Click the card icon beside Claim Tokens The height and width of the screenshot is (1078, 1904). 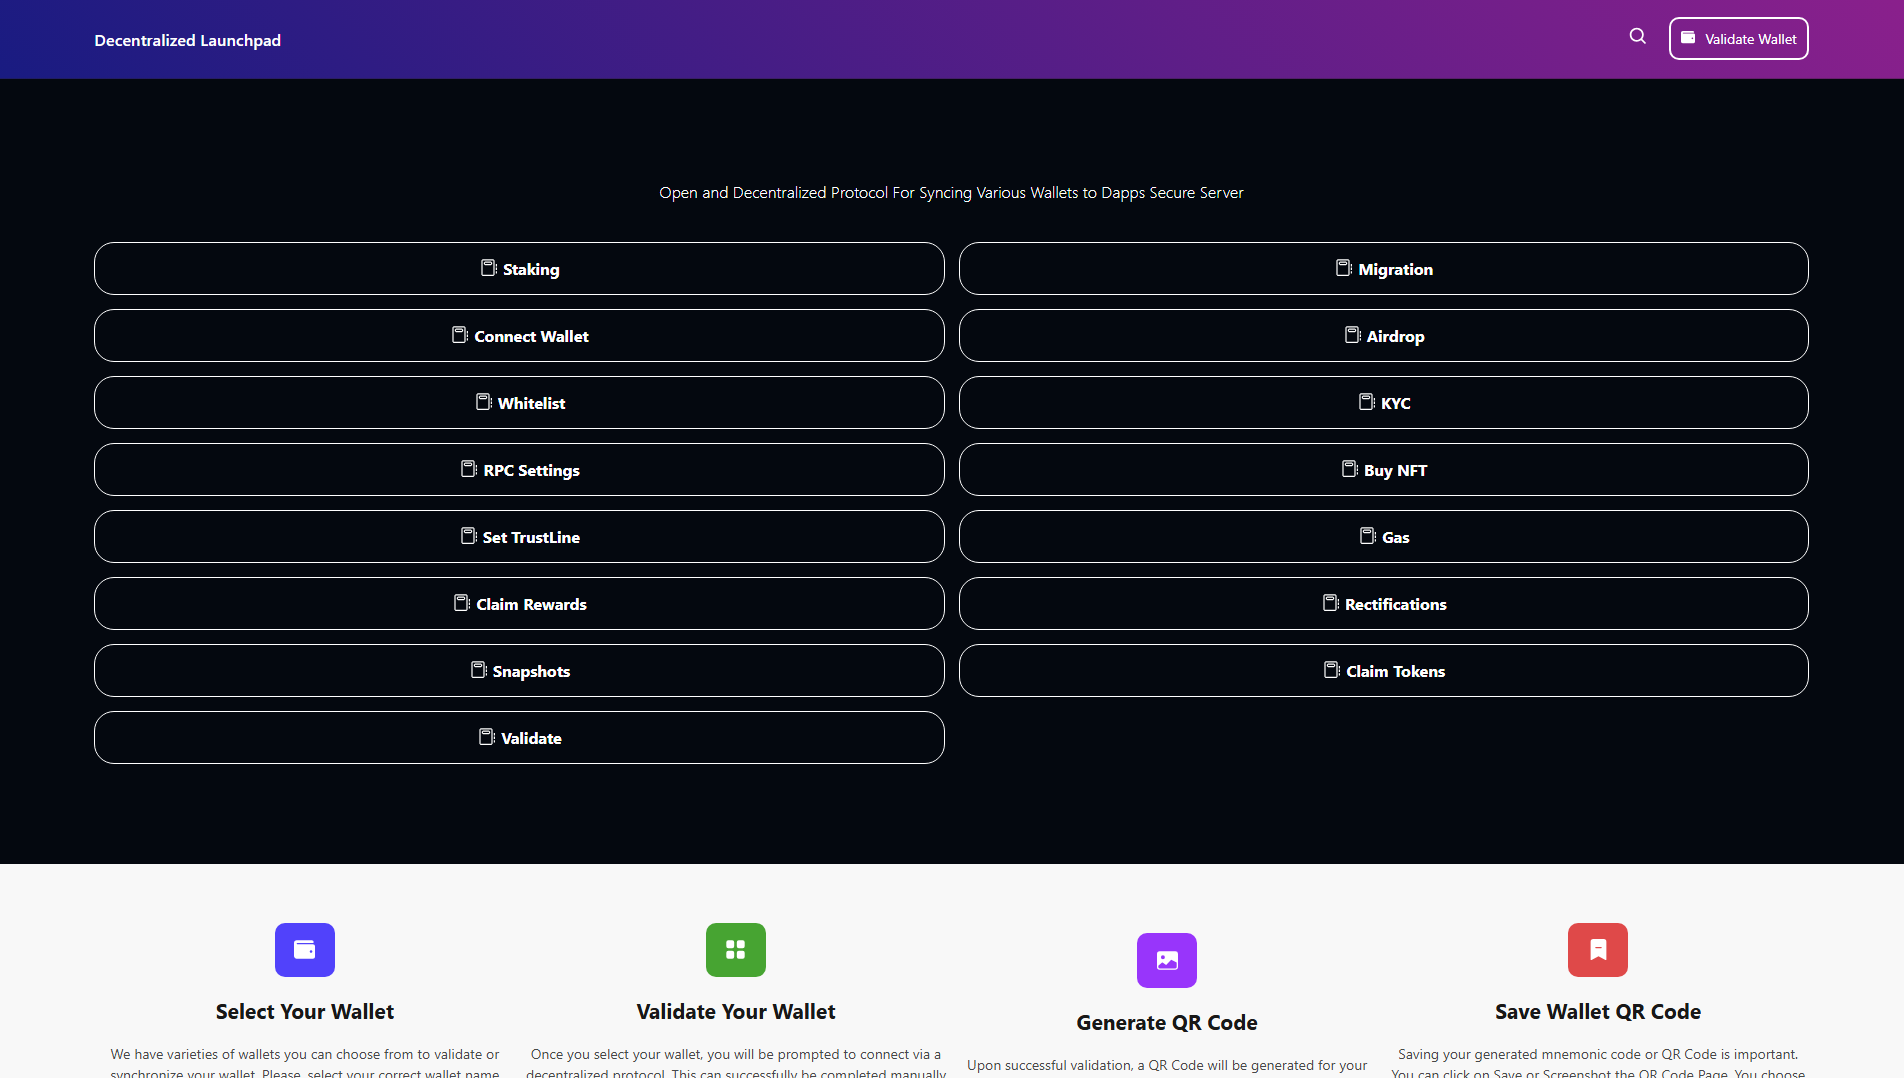tap(1332, 670)
